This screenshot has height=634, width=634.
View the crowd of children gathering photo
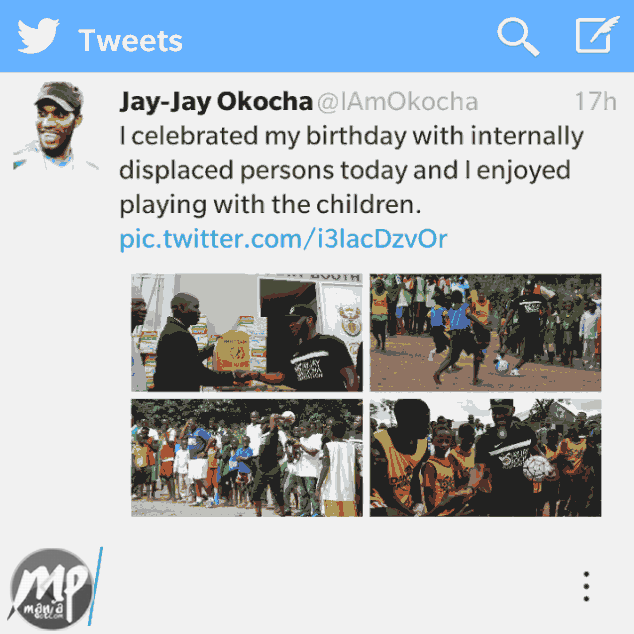[x=247, y=458]
